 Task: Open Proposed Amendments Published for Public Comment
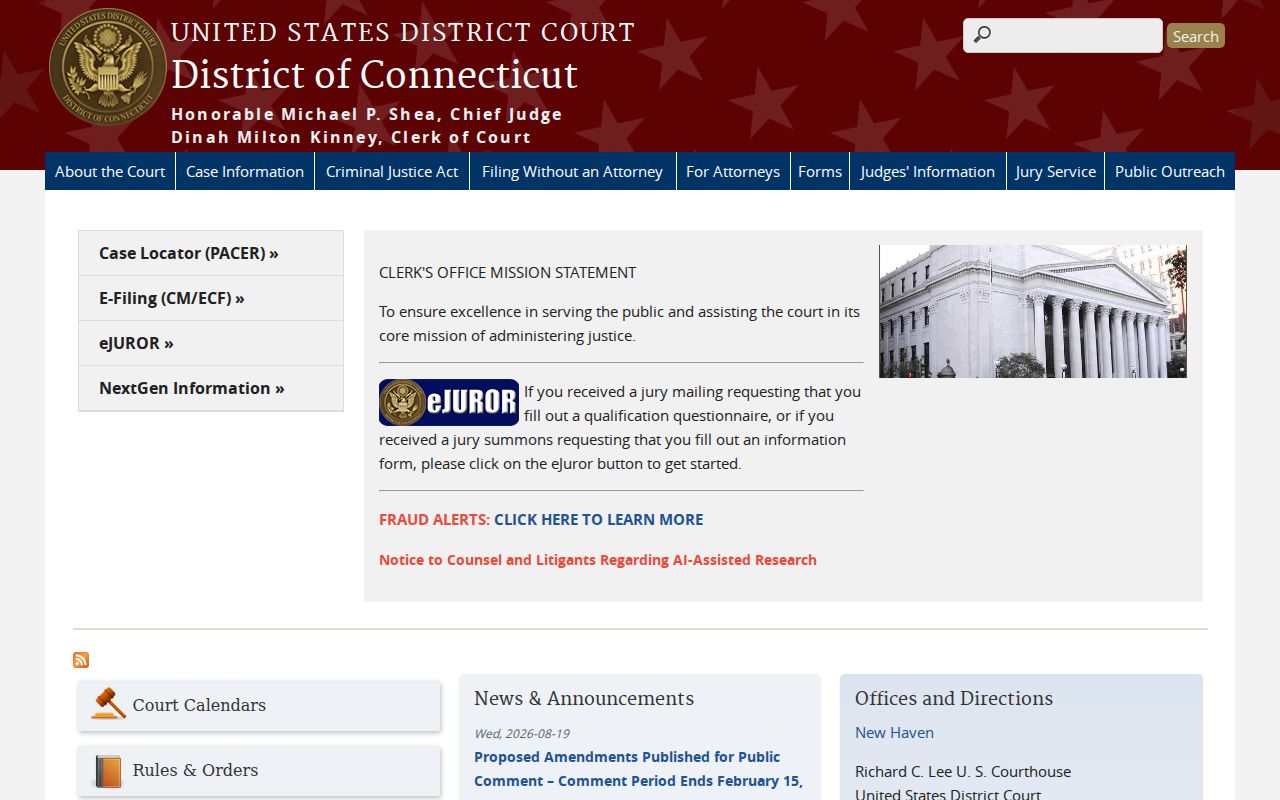pyautogui.click(x=638, y=769)
